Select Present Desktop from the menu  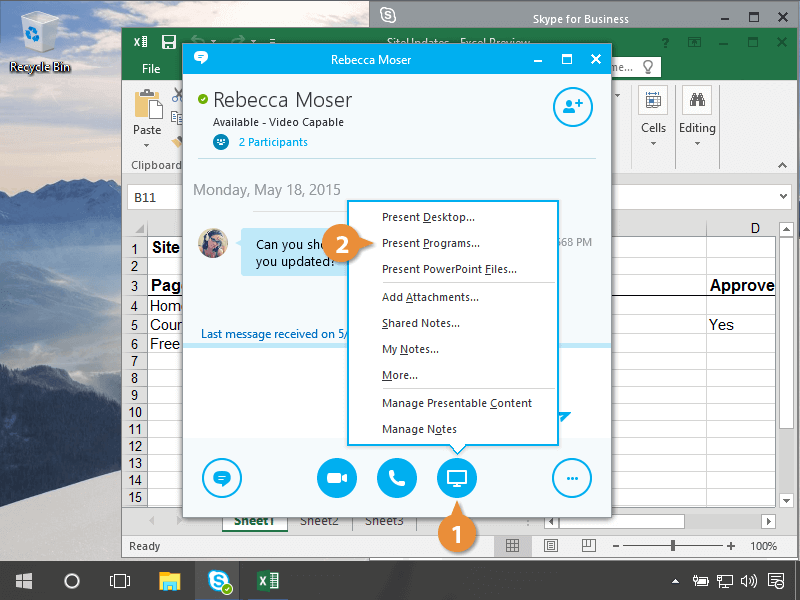(428, 217)
